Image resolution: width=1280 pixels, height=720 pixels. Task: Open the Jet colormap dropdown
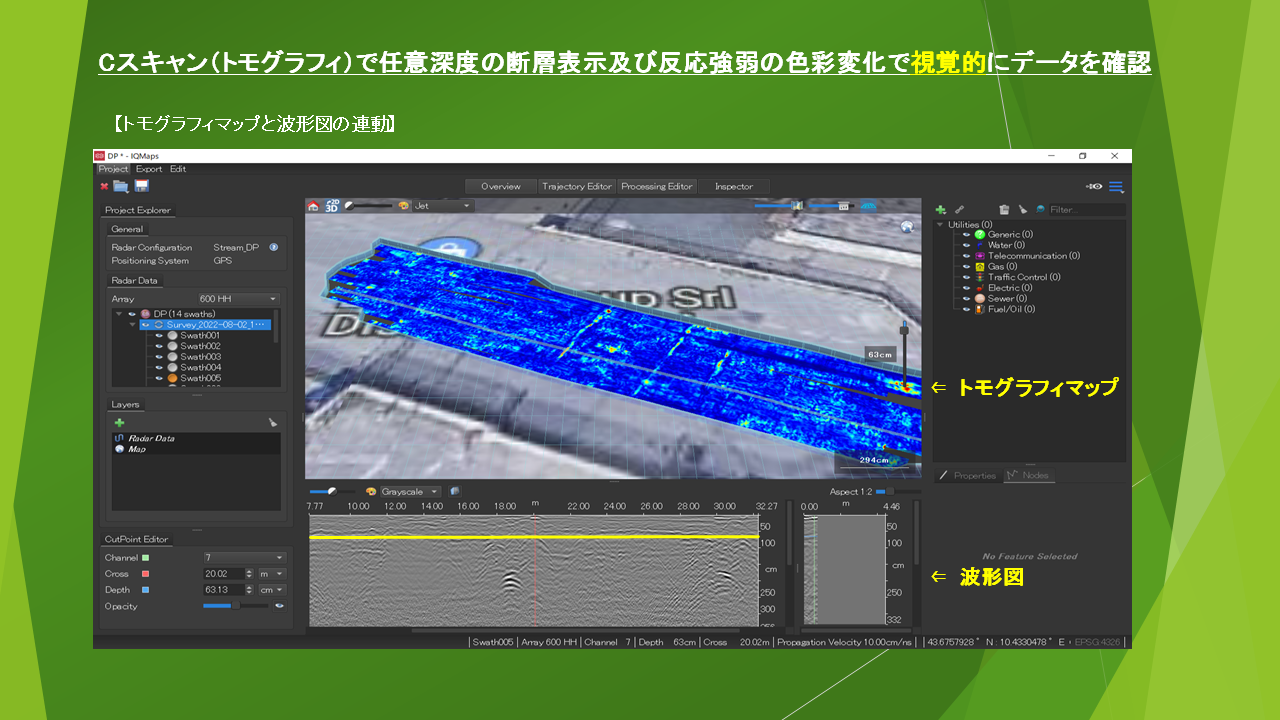[x=441, y=206]
